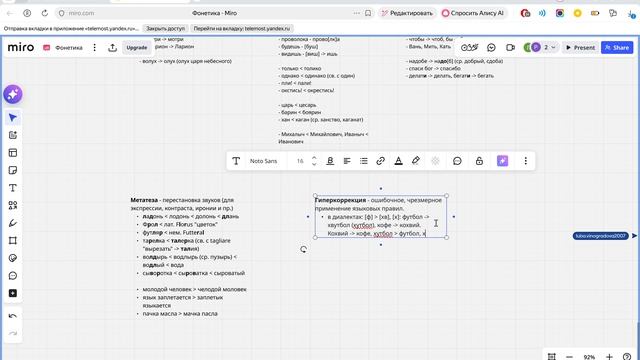Open the AI create tool with plus
The height and width of the screenshot is (360, 640).
pyautogui.click(x=13, y=135)
